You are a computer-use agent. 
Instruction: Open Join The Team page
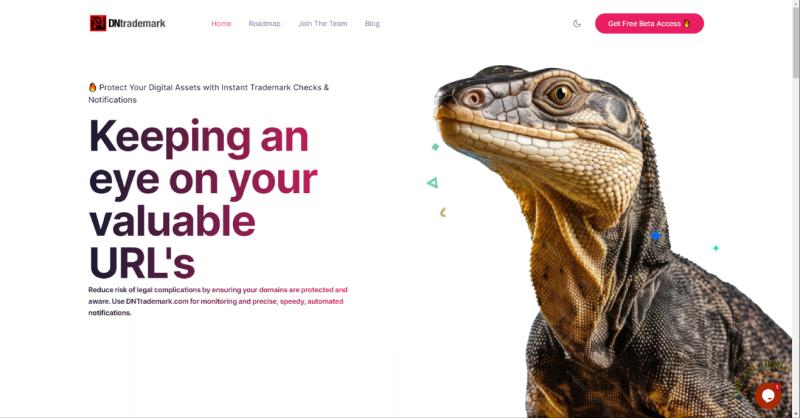(x=322, y=23)
